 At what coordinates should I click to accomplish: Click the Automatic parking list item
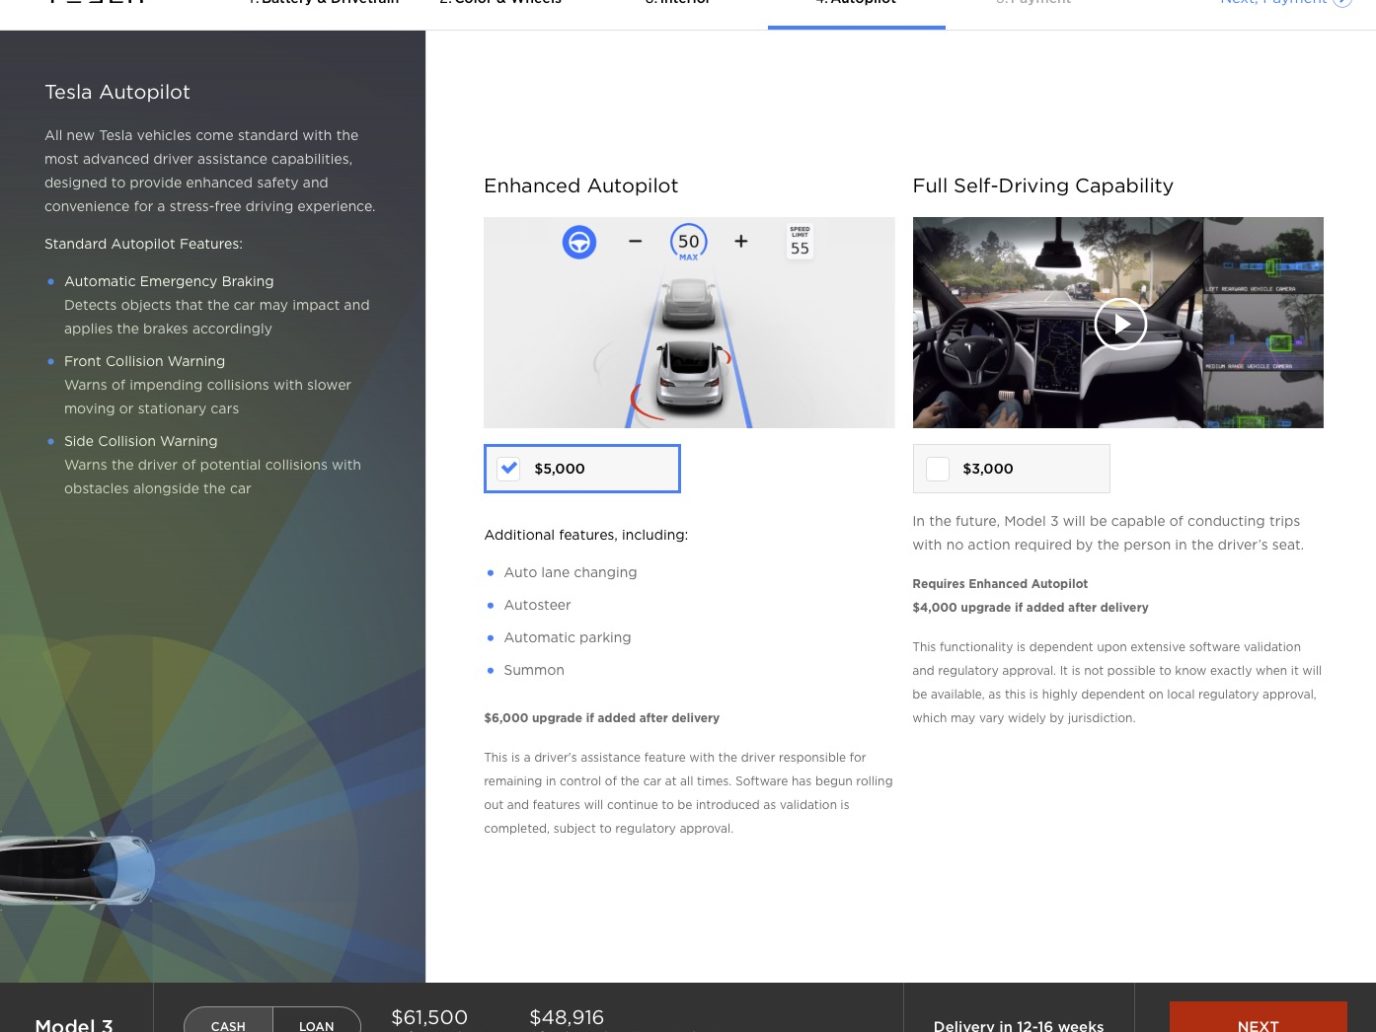pos(567,637)
